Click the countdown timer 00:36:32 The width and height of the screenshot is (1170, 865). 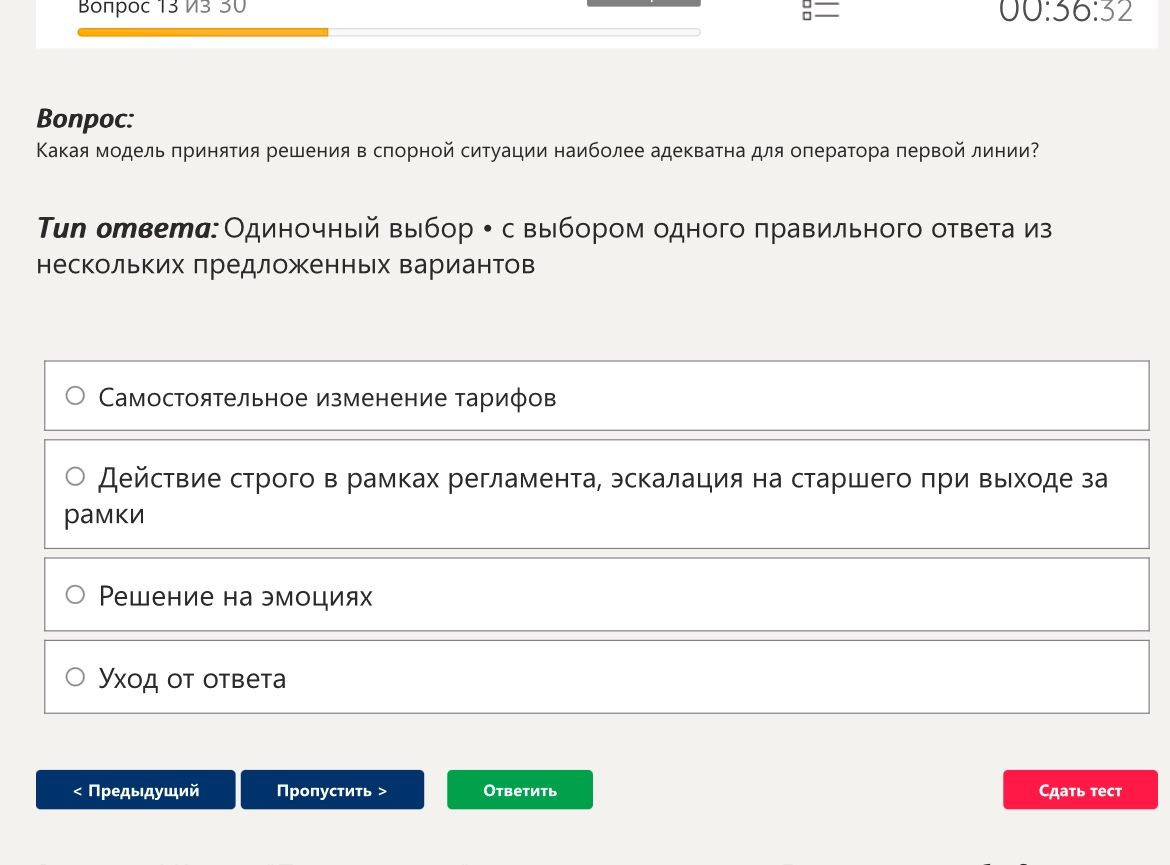1066,11
